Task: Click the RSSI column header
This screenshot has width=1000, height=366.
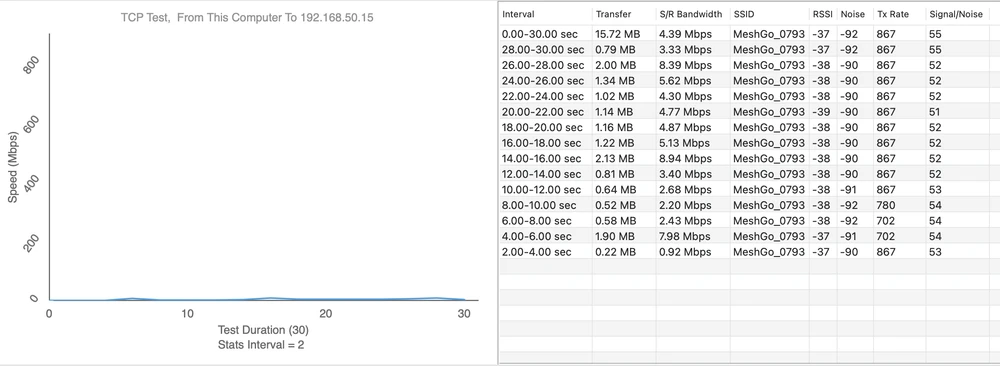Action: tap(823, 14)
